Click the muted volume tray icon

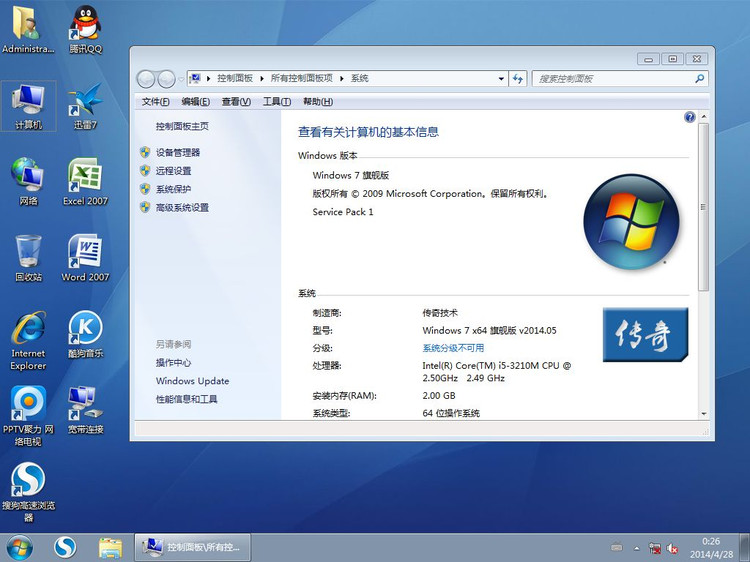point(673,549)
